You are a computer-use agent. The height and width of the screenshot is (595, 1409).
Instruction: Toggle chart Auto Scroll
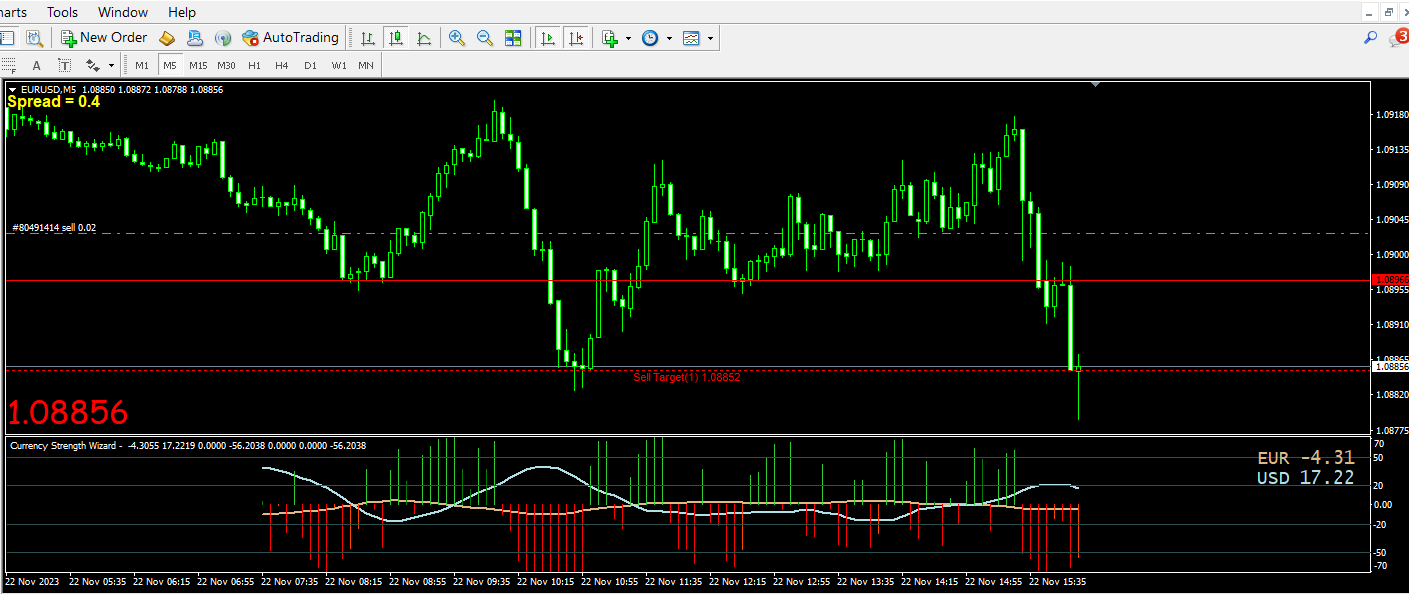tap(547, 38)
